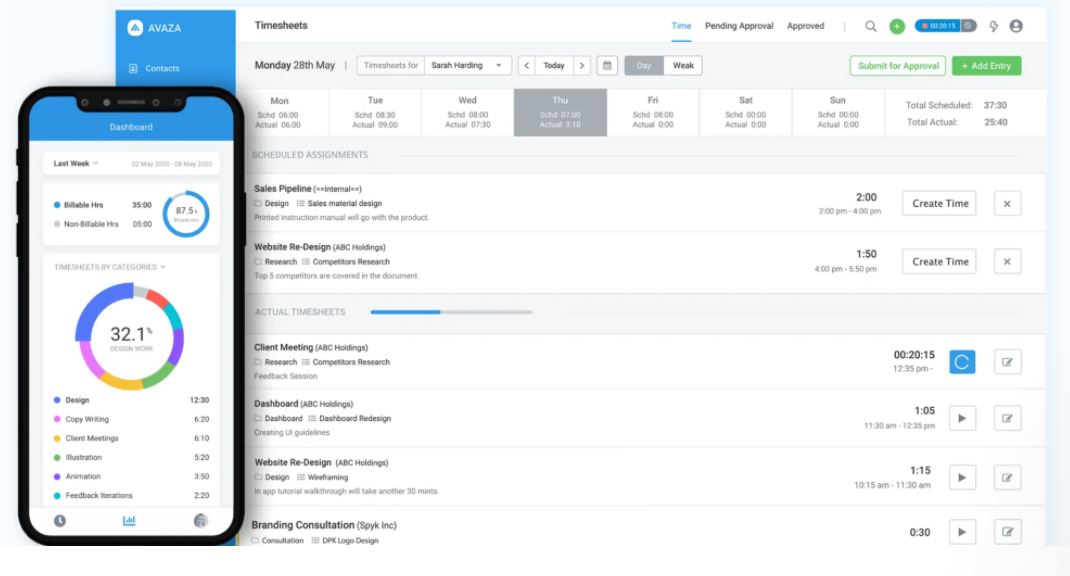The height and width of the screenshot is (576, 1070).
Task: Stop the running Client Meeting timer
Action: coord(962,362)
